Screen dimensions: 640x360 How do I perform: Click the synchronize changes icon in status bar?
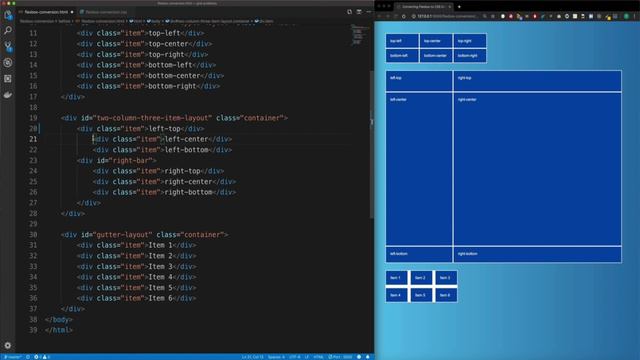click(28, 357)
